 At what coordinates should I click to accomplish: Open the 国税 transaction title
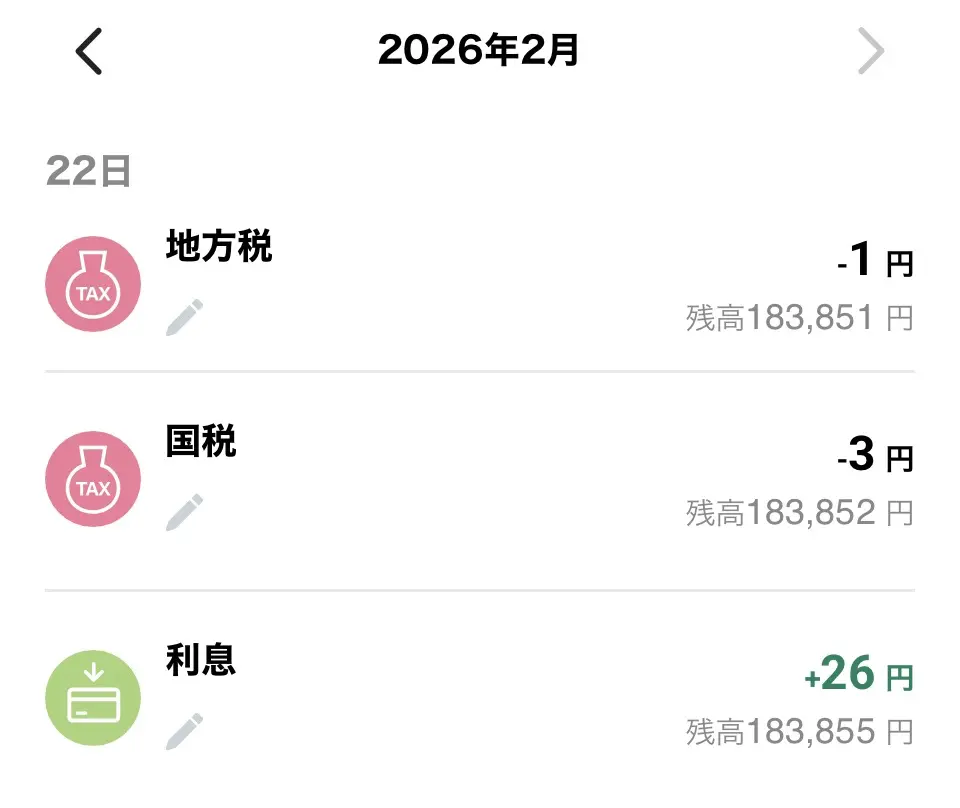(x=201, y=441)
